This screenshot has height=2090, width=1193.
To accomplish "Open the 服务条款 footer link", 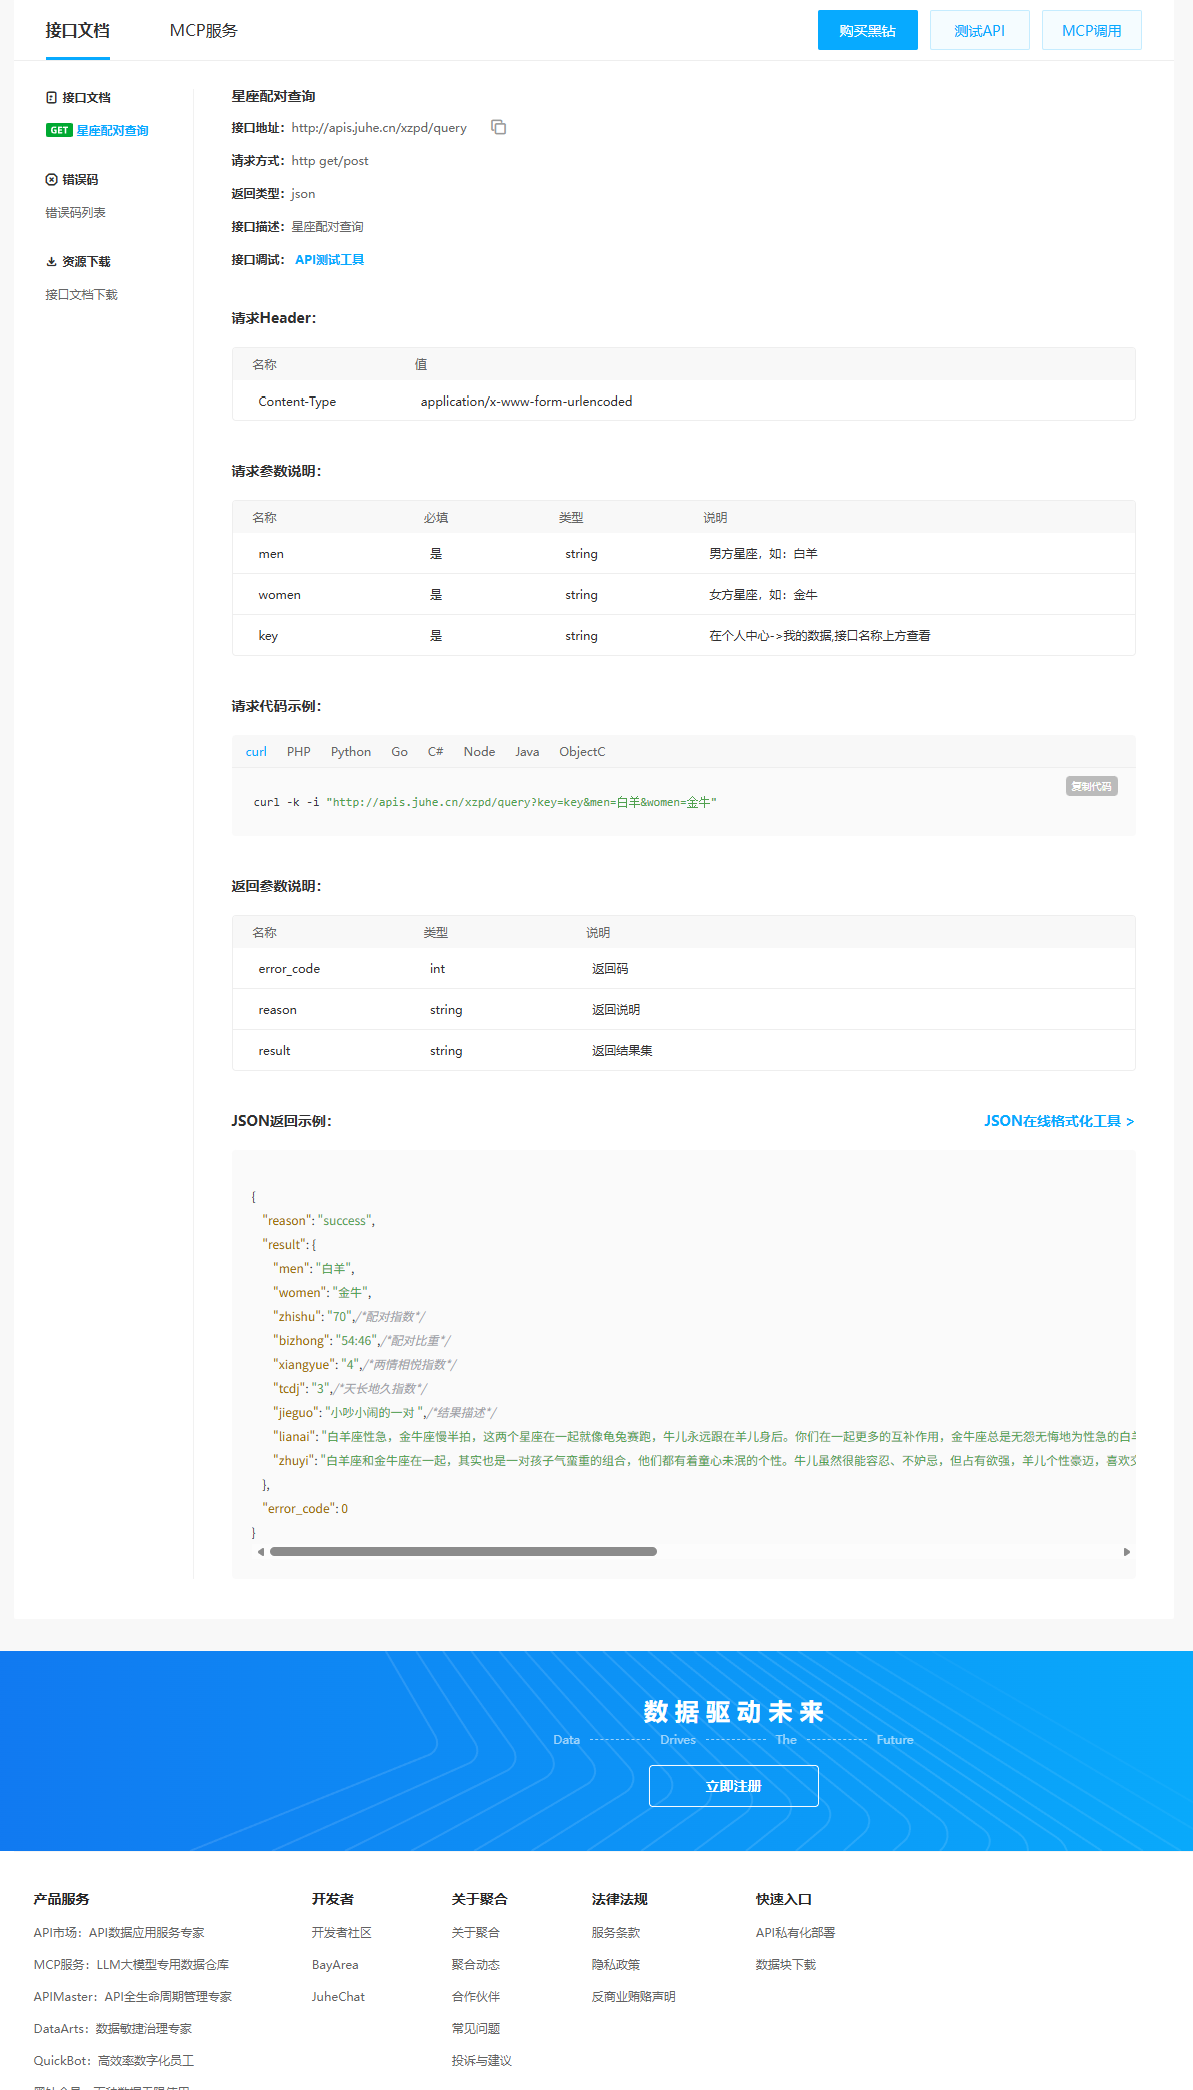I will pyautogui.click(x=616, y=1933).
